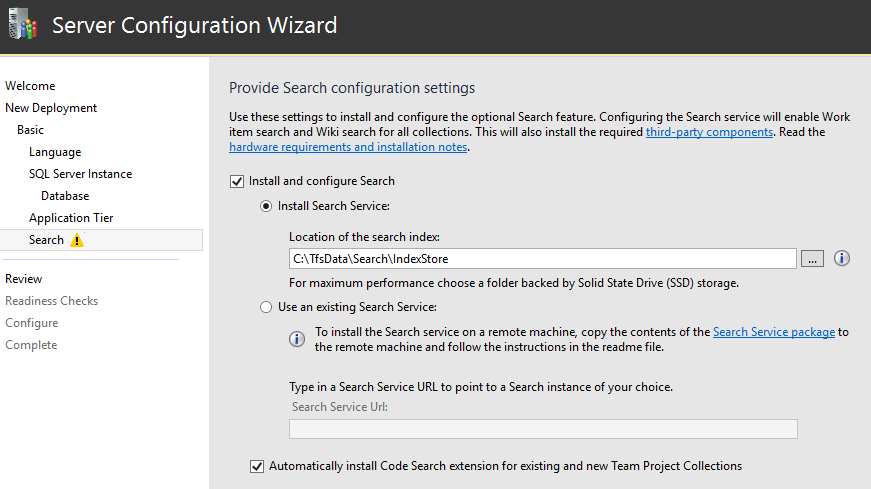Click the browse ellipsis button for index location

tap(812, 259)
